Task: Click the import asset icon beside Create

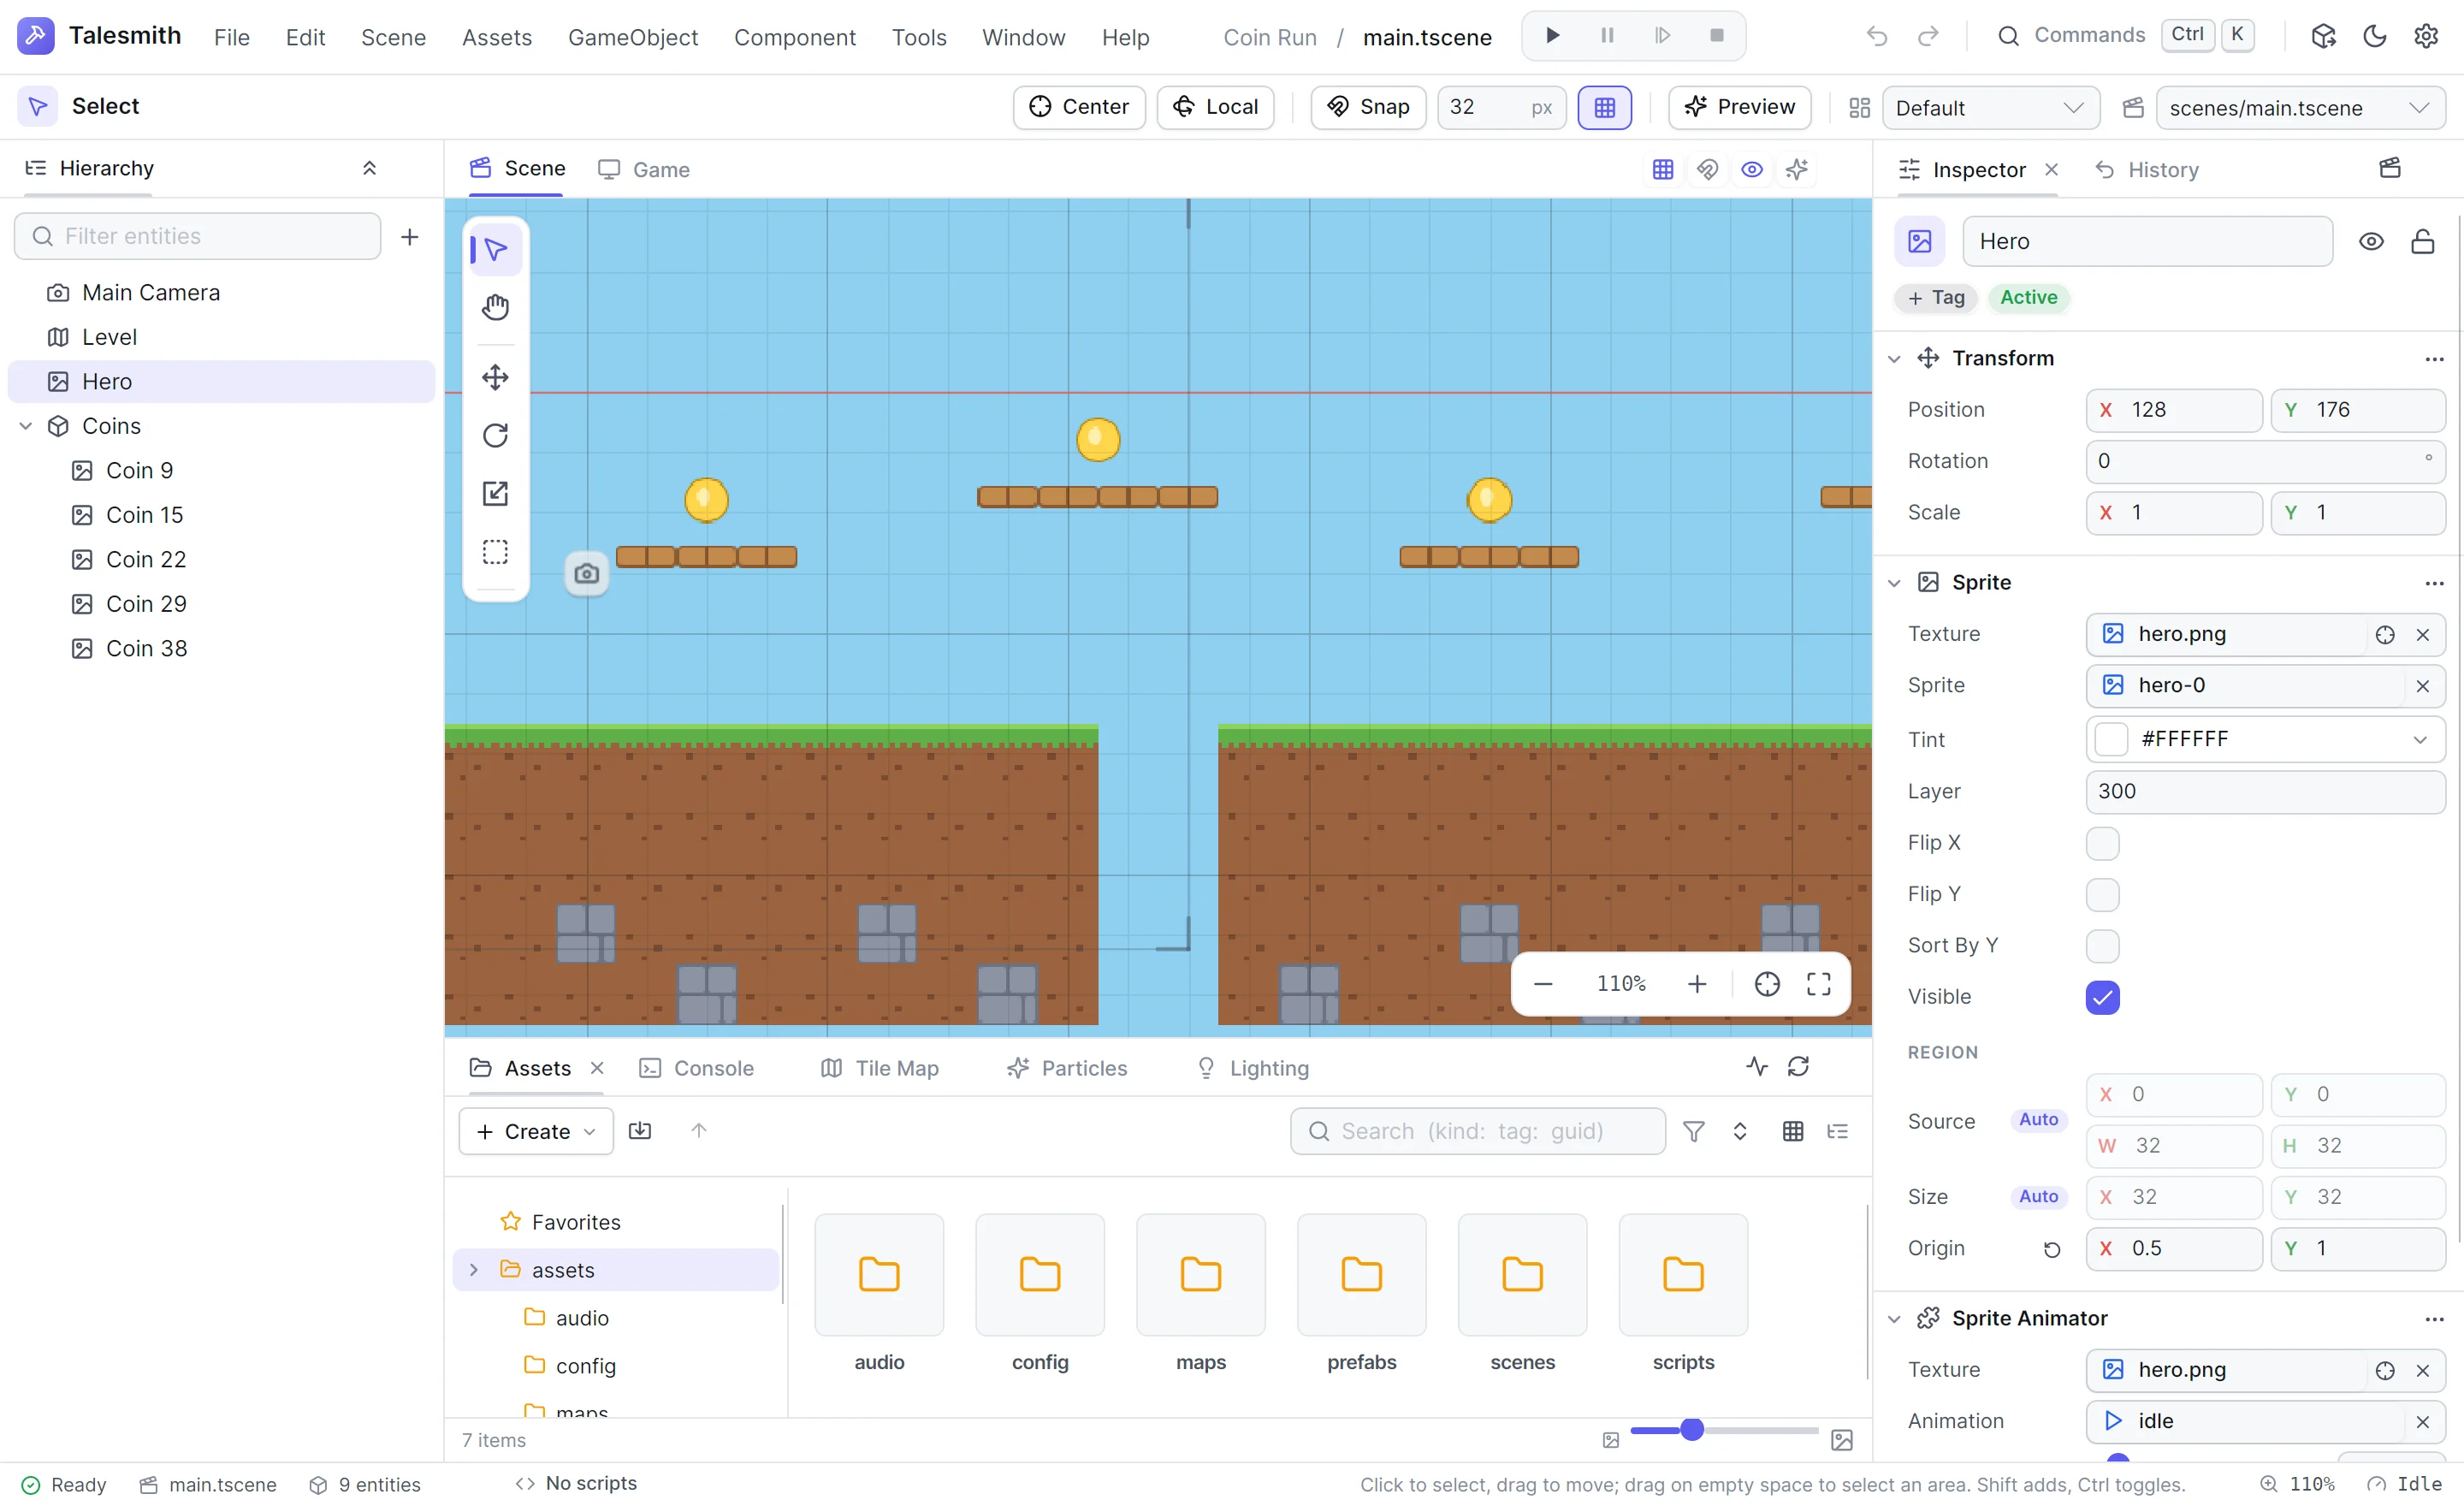Action: [640, 1131]
